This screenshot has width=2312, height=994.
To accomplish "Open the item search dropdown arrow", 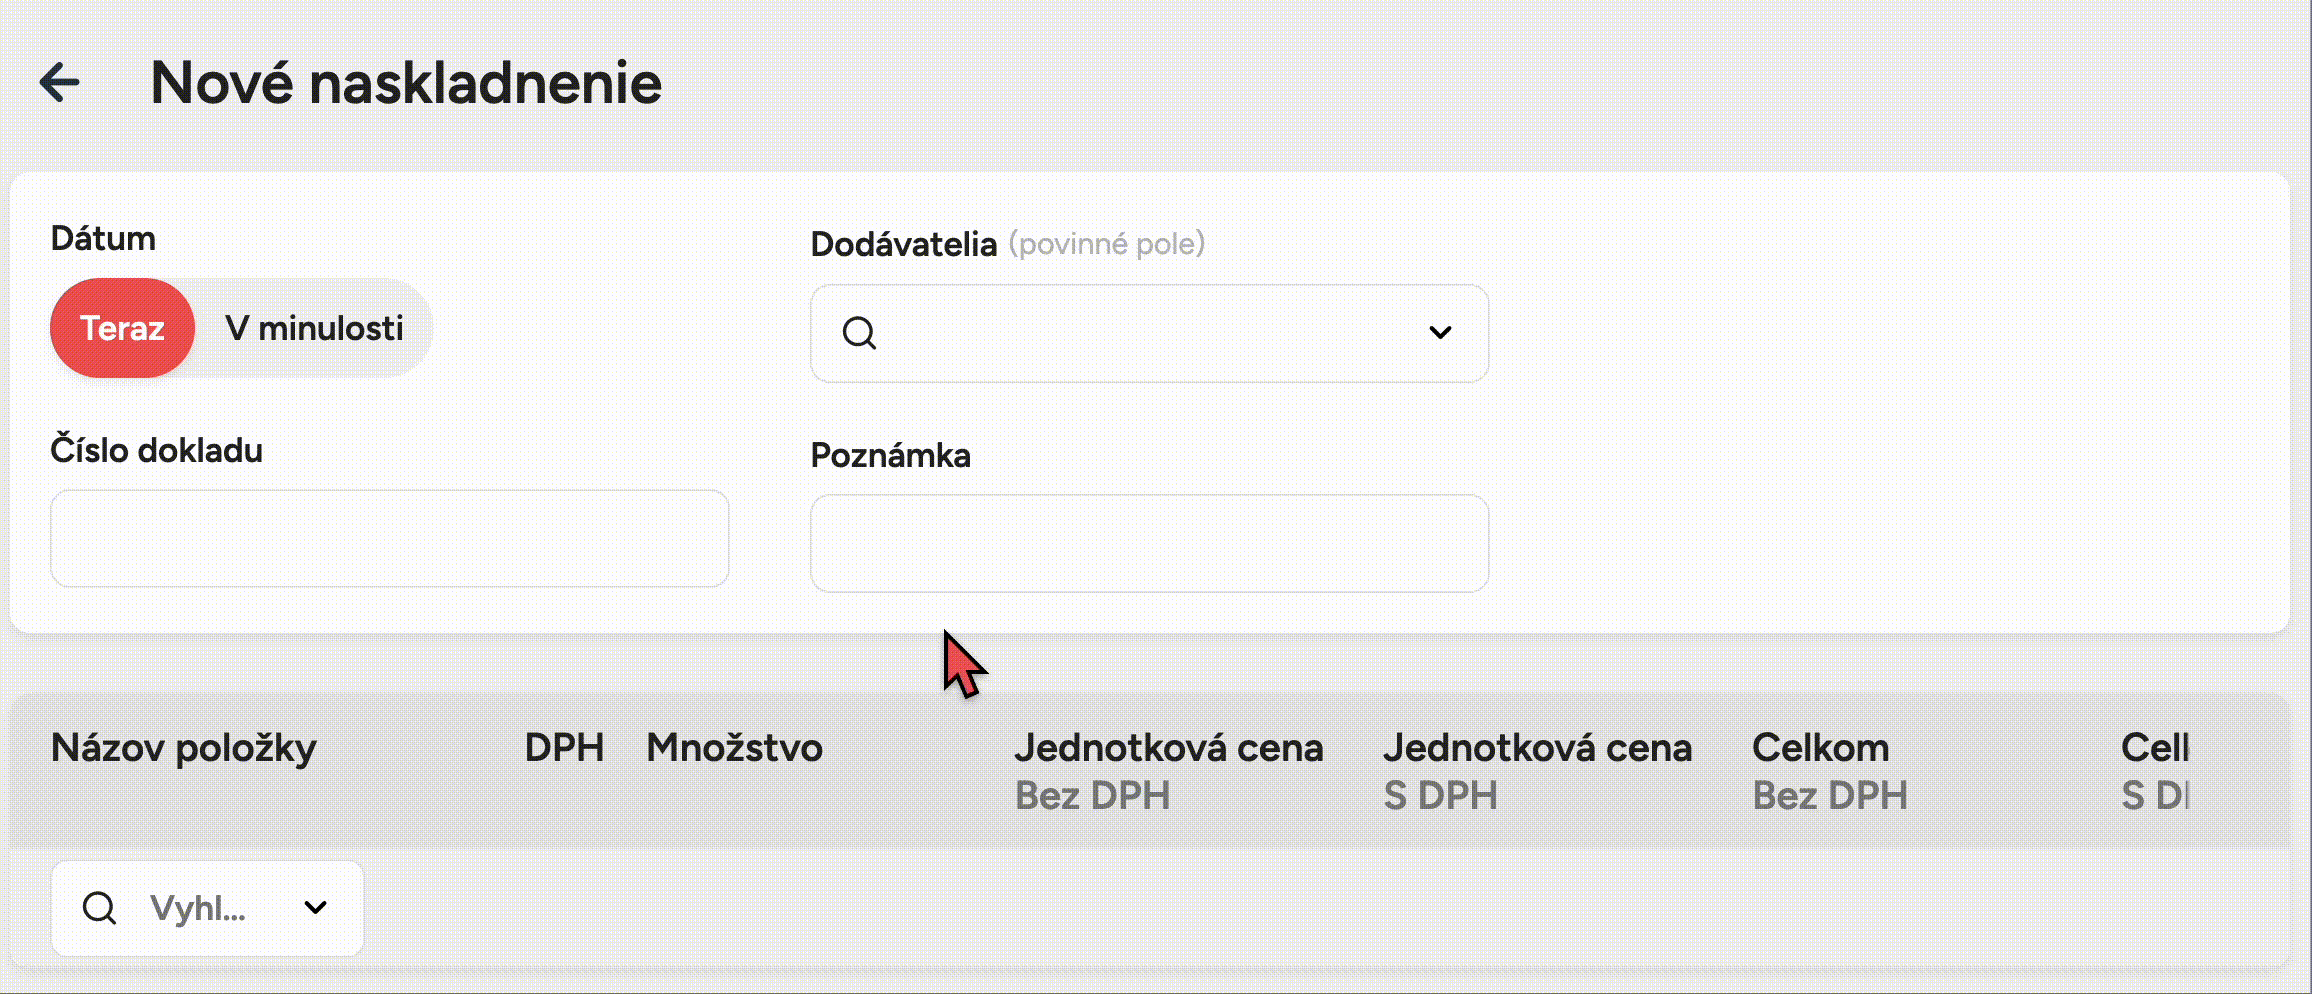I will 315,908.
